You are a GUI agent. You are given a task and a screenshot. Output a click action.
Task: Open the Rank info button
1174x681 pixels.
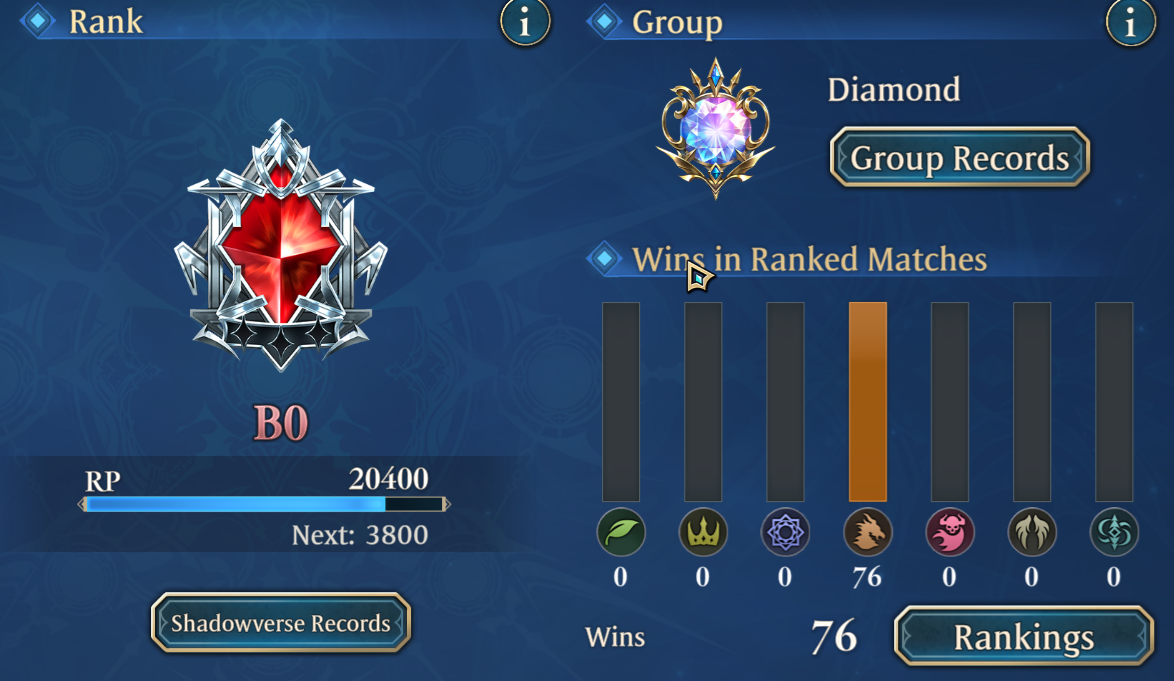[x=525, y=22]
